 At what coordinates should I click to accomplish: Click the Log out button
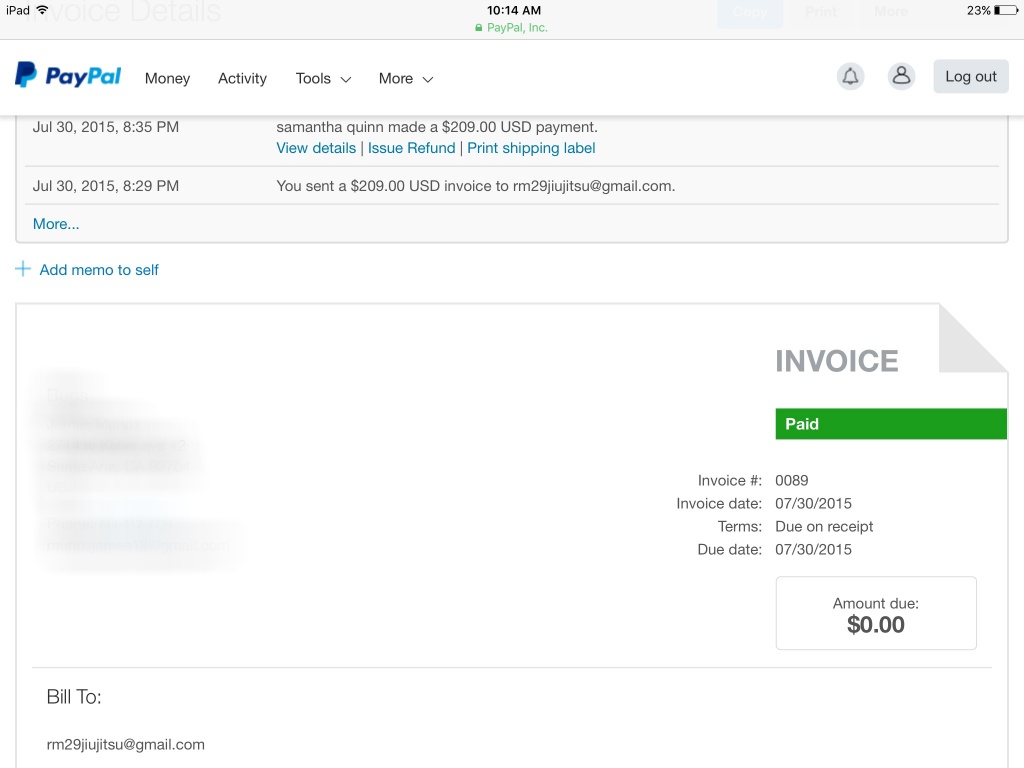tap(971, 76)
